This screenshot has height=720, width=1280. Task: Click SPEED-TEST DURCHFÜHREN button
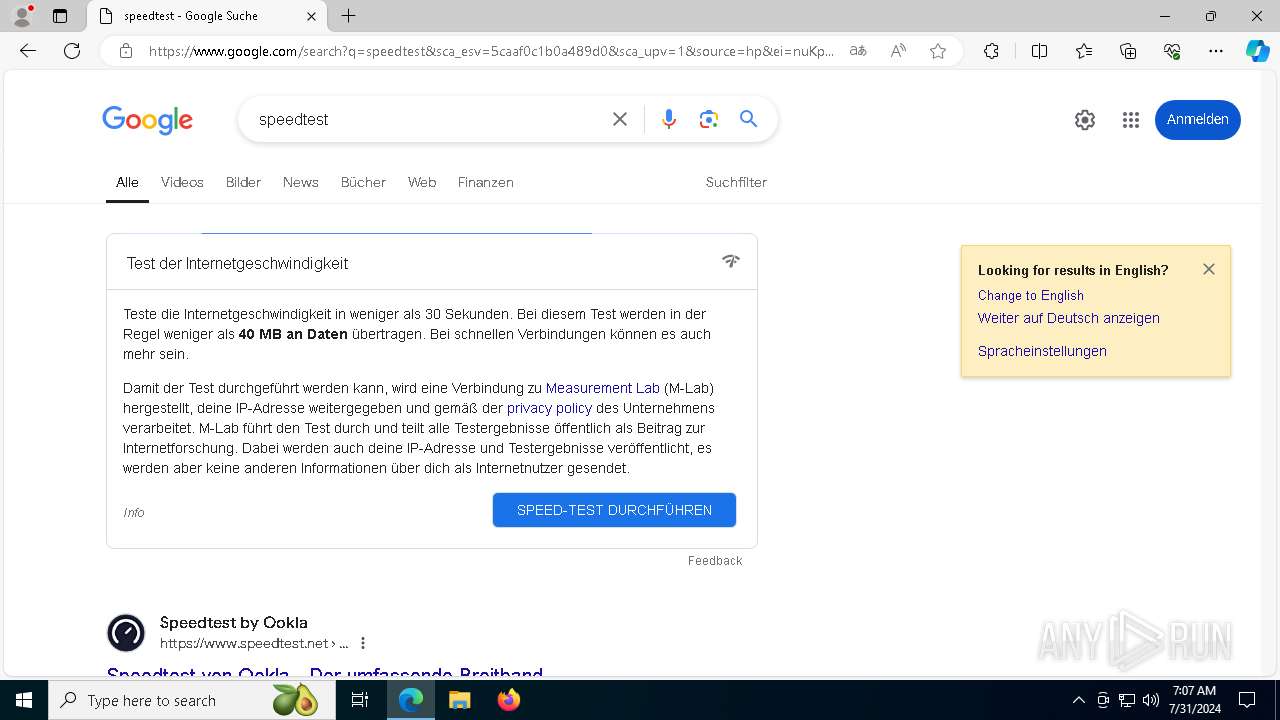pyautogui.click(x=614, y=510)
